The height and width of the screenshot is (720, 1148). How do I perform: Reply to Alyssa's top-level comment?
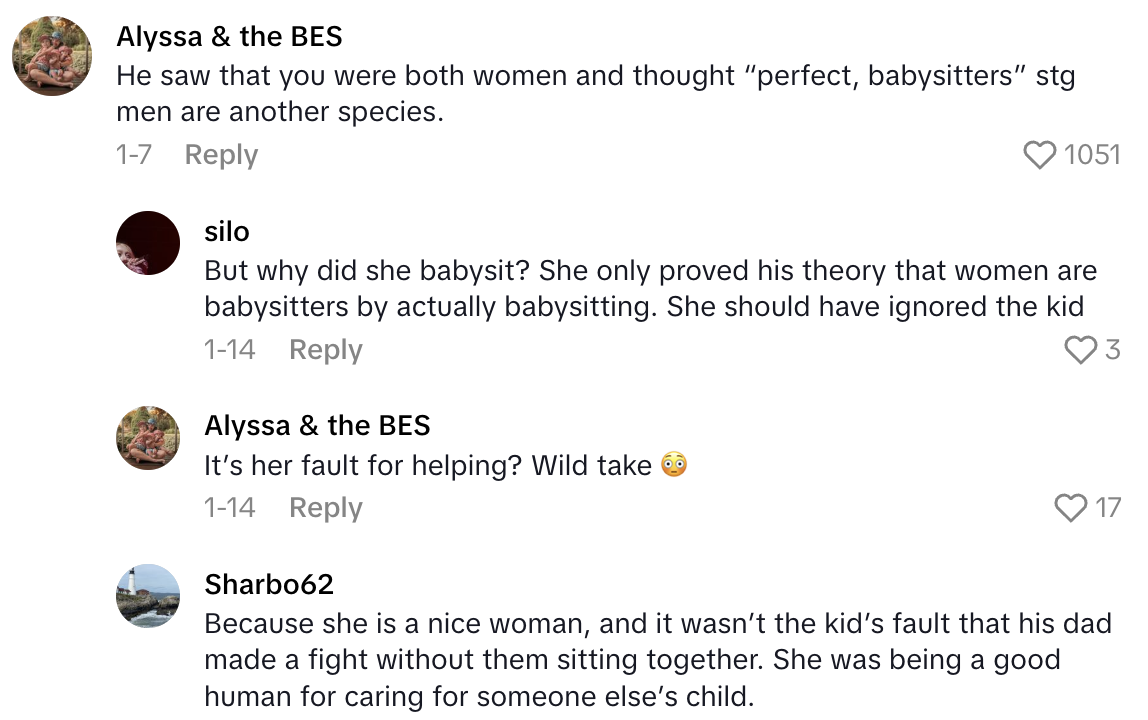[x=221, y=155]
